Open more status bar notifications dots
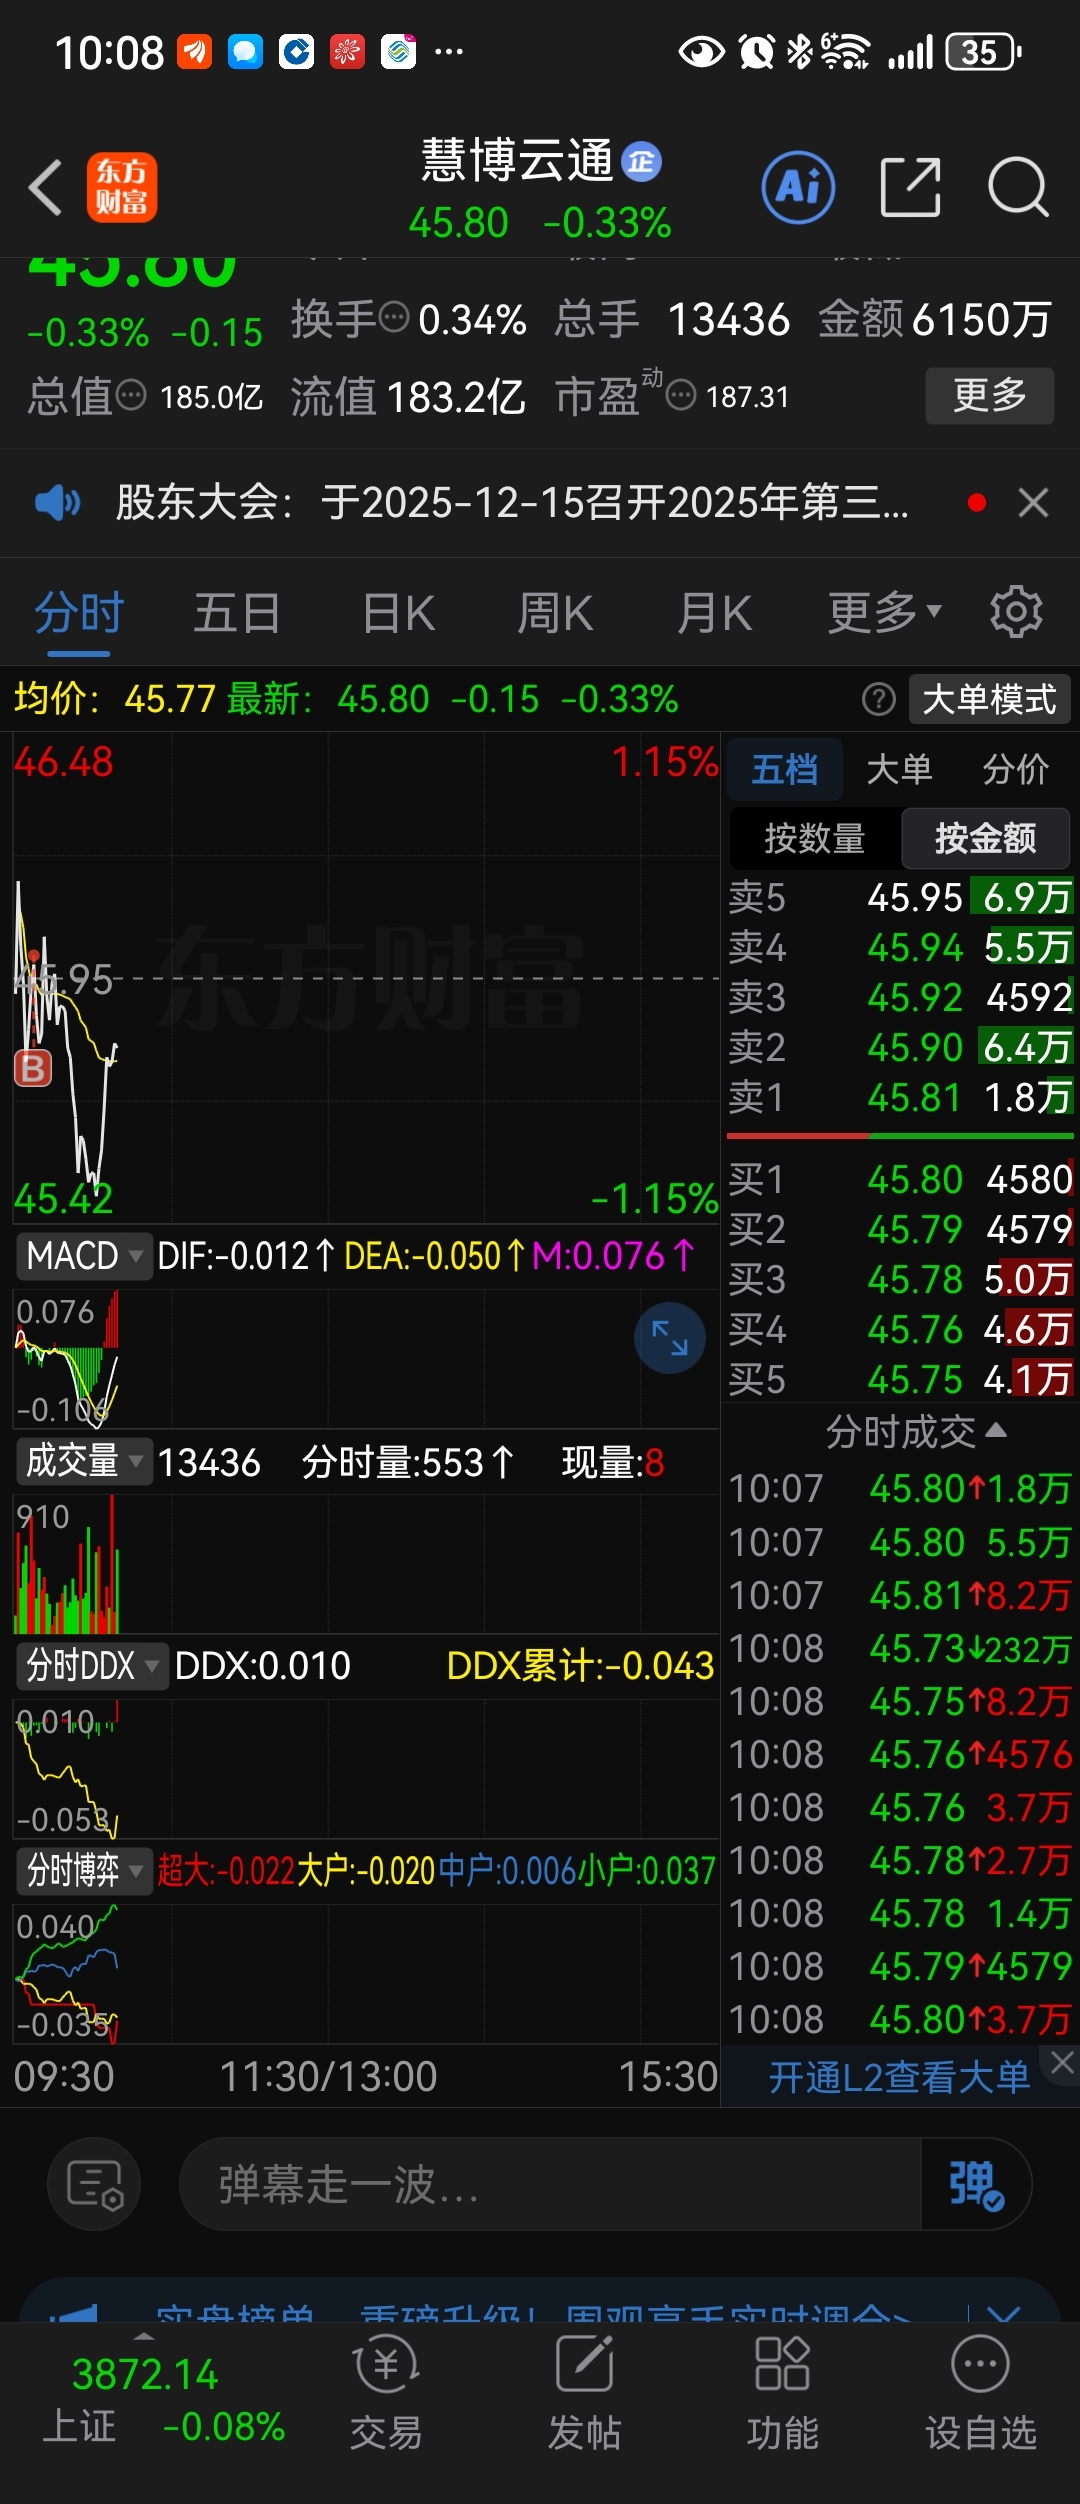1080x2504 pixels. (x=449, y=51)
